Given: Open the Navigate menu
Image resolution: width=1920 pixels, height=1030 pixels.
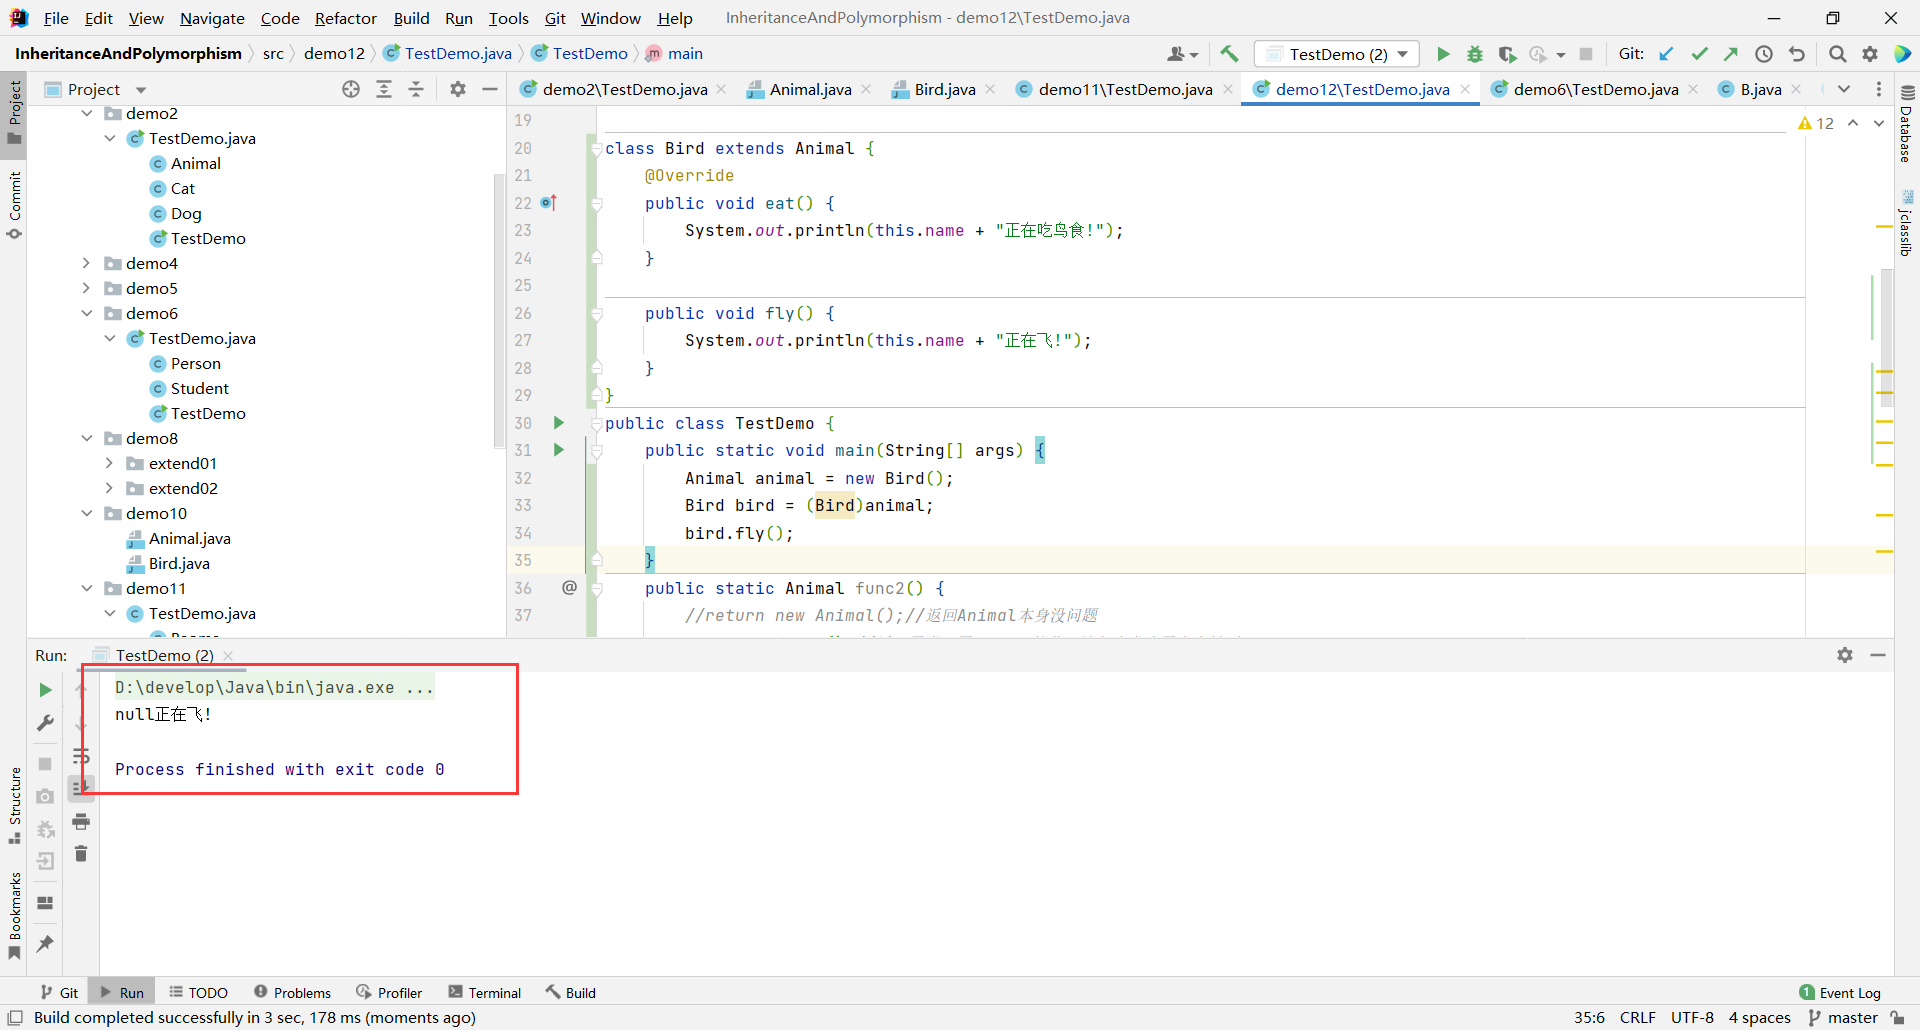Looking at the screenshot, I should (x=212, y=18).
